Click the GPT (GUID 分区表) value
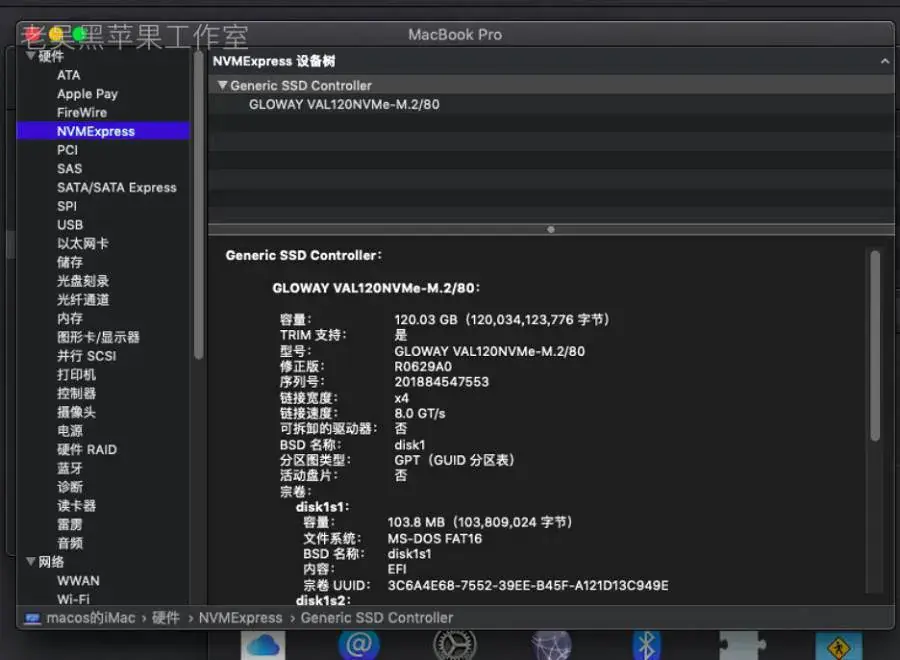The height and width of the screenshot is (660, 900). [454, 460]
